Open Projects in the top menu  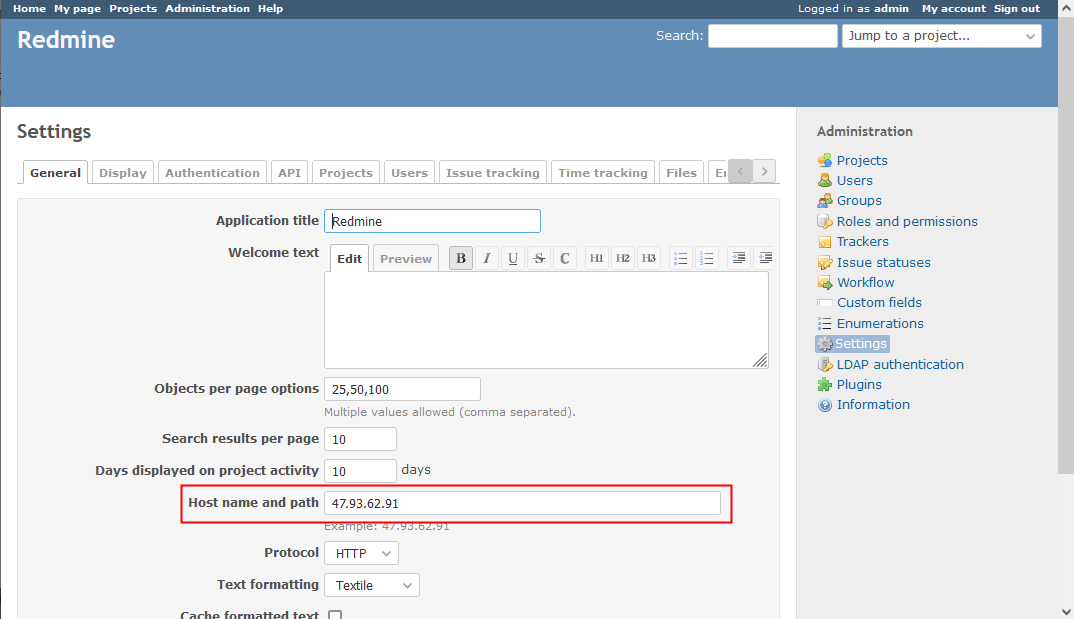pos(133,8)
